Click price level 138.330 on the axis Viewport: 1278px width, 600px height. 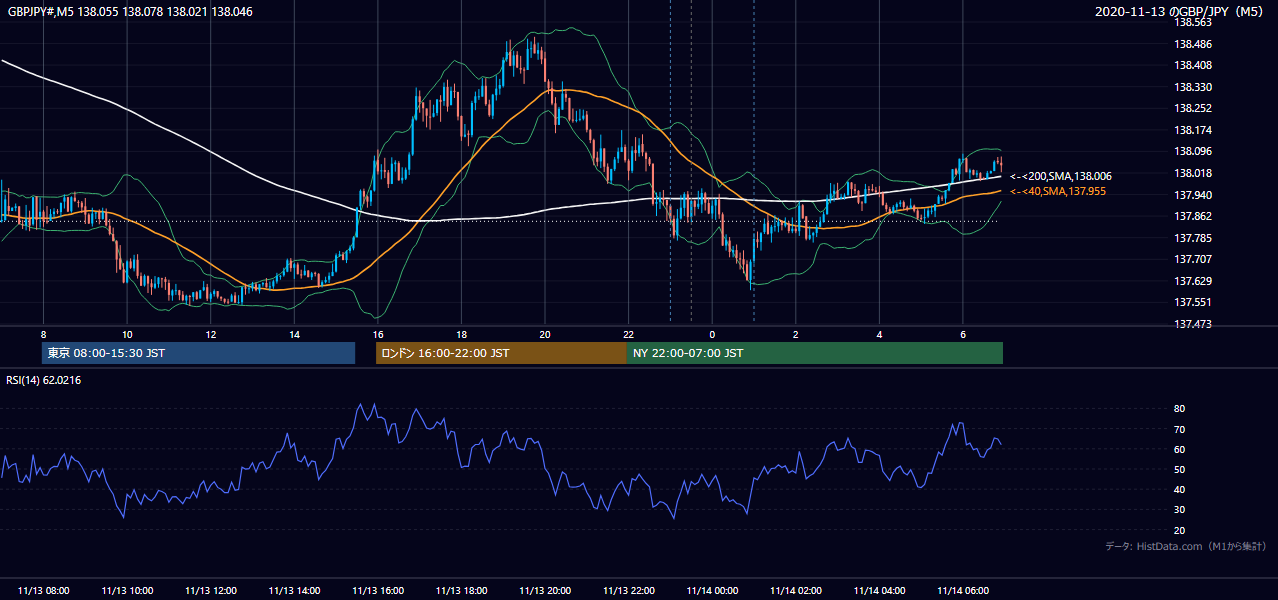(1192, 87)
